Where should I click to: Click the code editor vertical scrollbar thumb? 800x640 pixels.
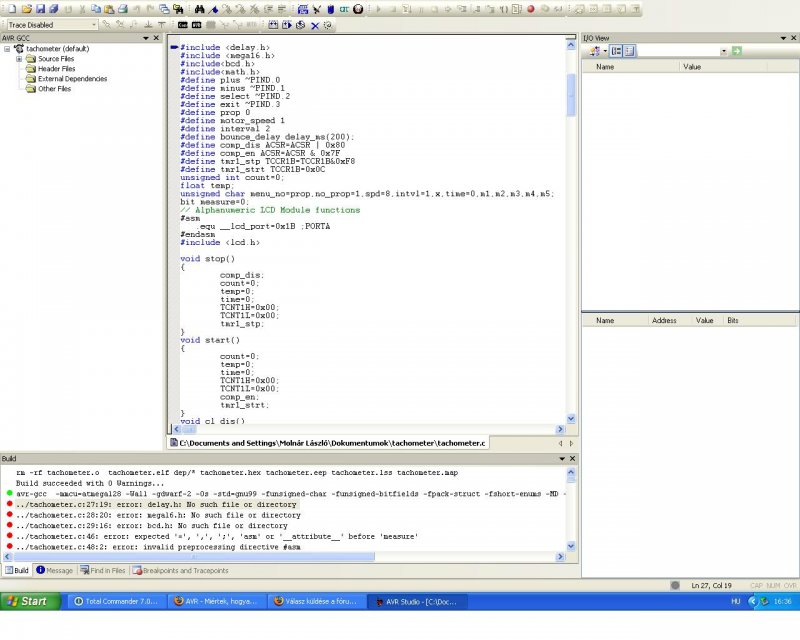pyautogui.click(x=571, y=95)
